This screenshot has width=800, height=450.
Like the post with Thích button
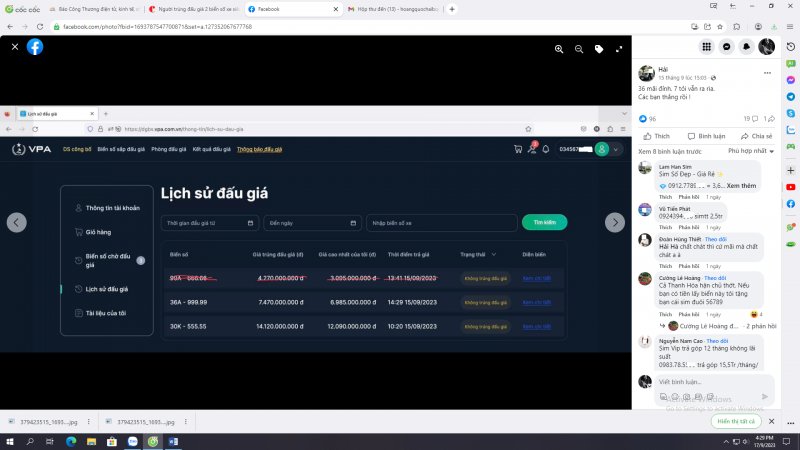click(x=657, y=136)
